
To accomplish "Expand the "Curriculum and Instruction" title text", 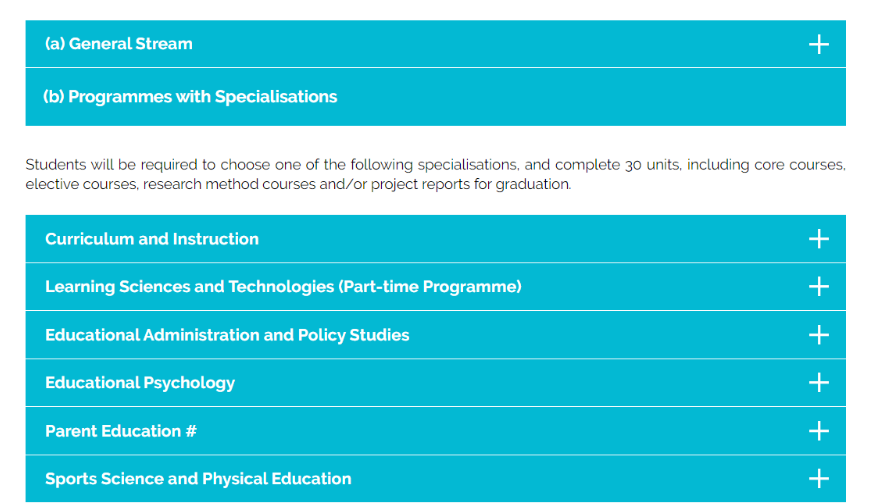I will (152, 239).
